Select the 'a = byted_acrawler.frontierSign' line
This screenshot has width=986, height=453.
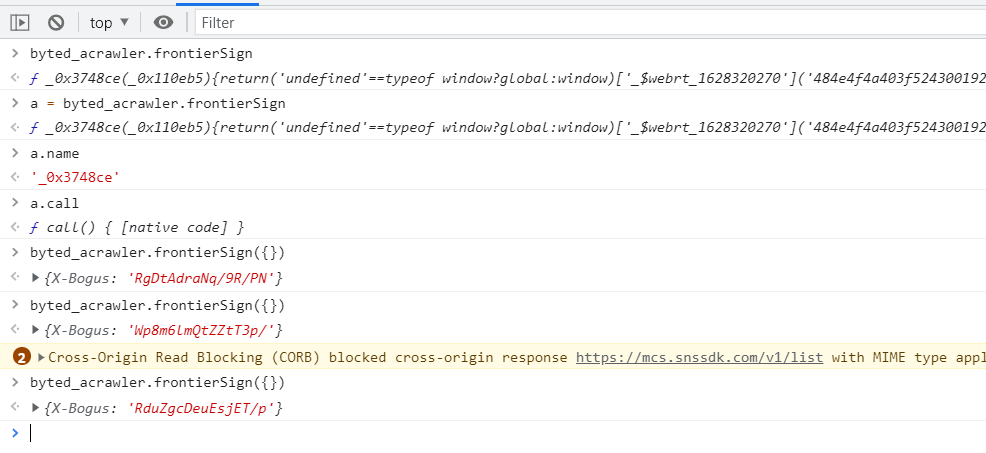pos(158,103)
